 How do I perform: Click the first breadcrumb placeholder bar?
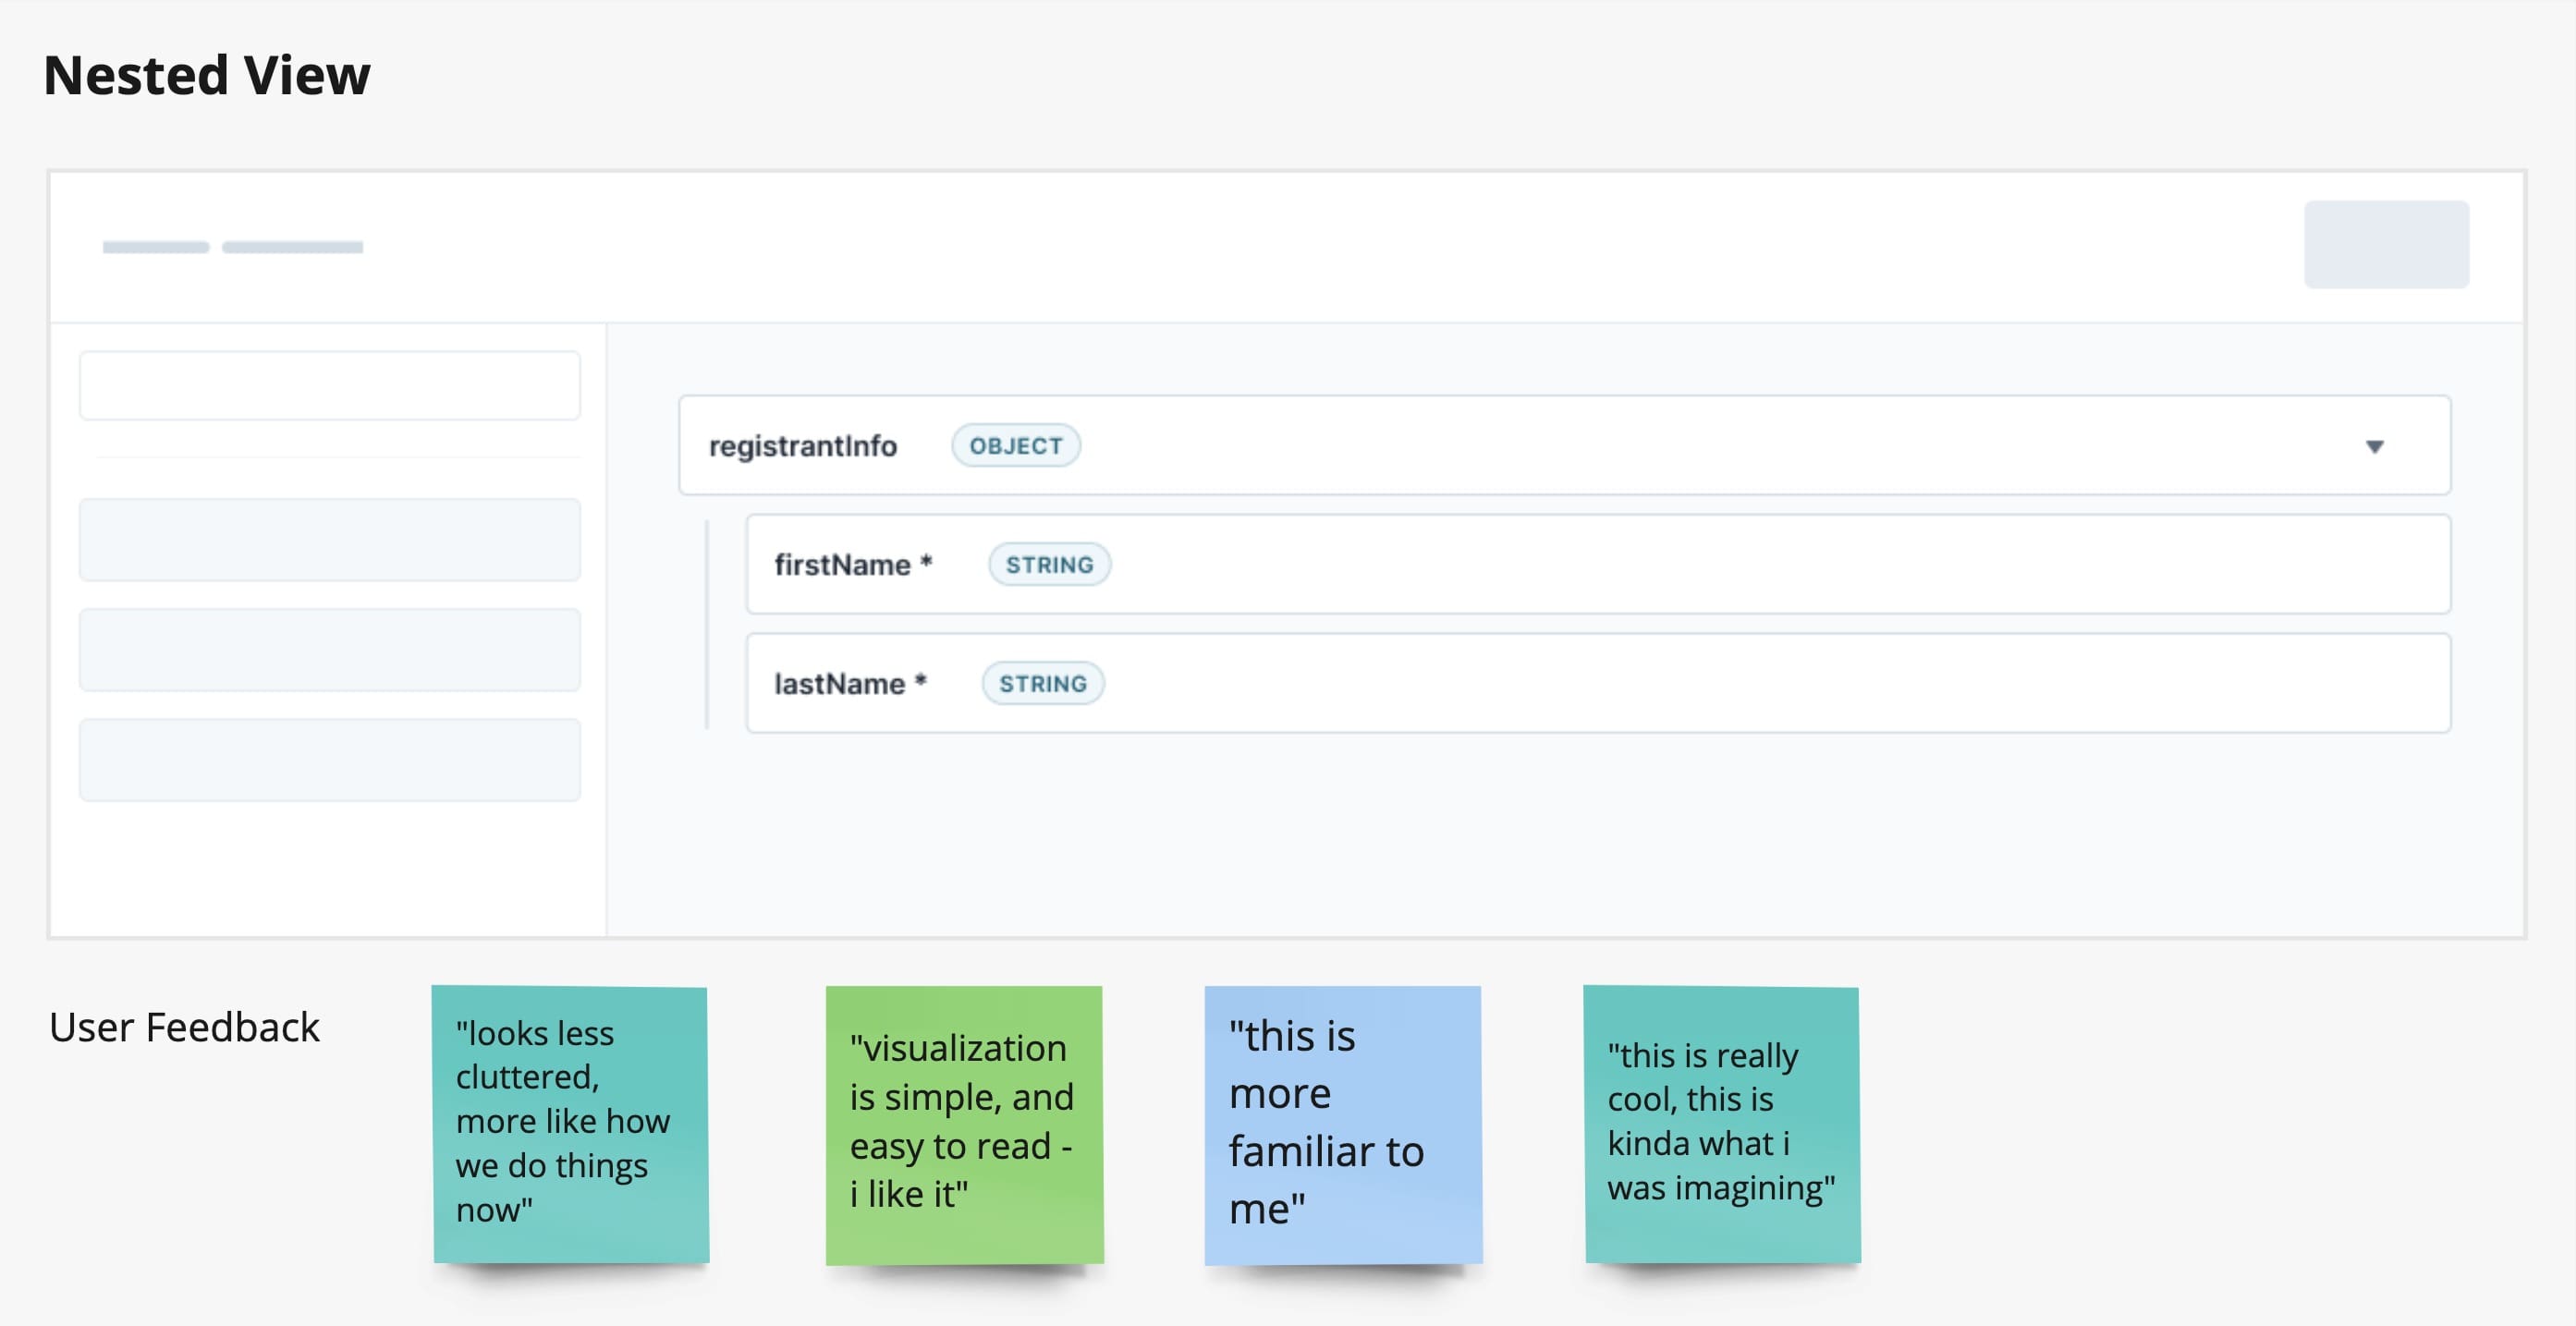[x=155, y=247]
